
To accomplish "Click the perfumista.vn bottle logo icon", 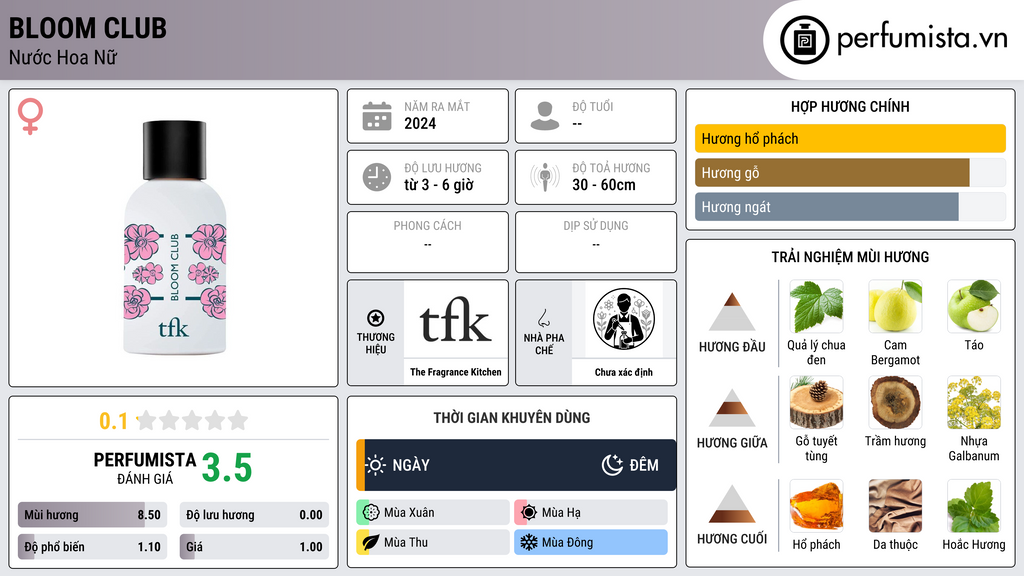I will pyautogui.click(x=804, y=40).
